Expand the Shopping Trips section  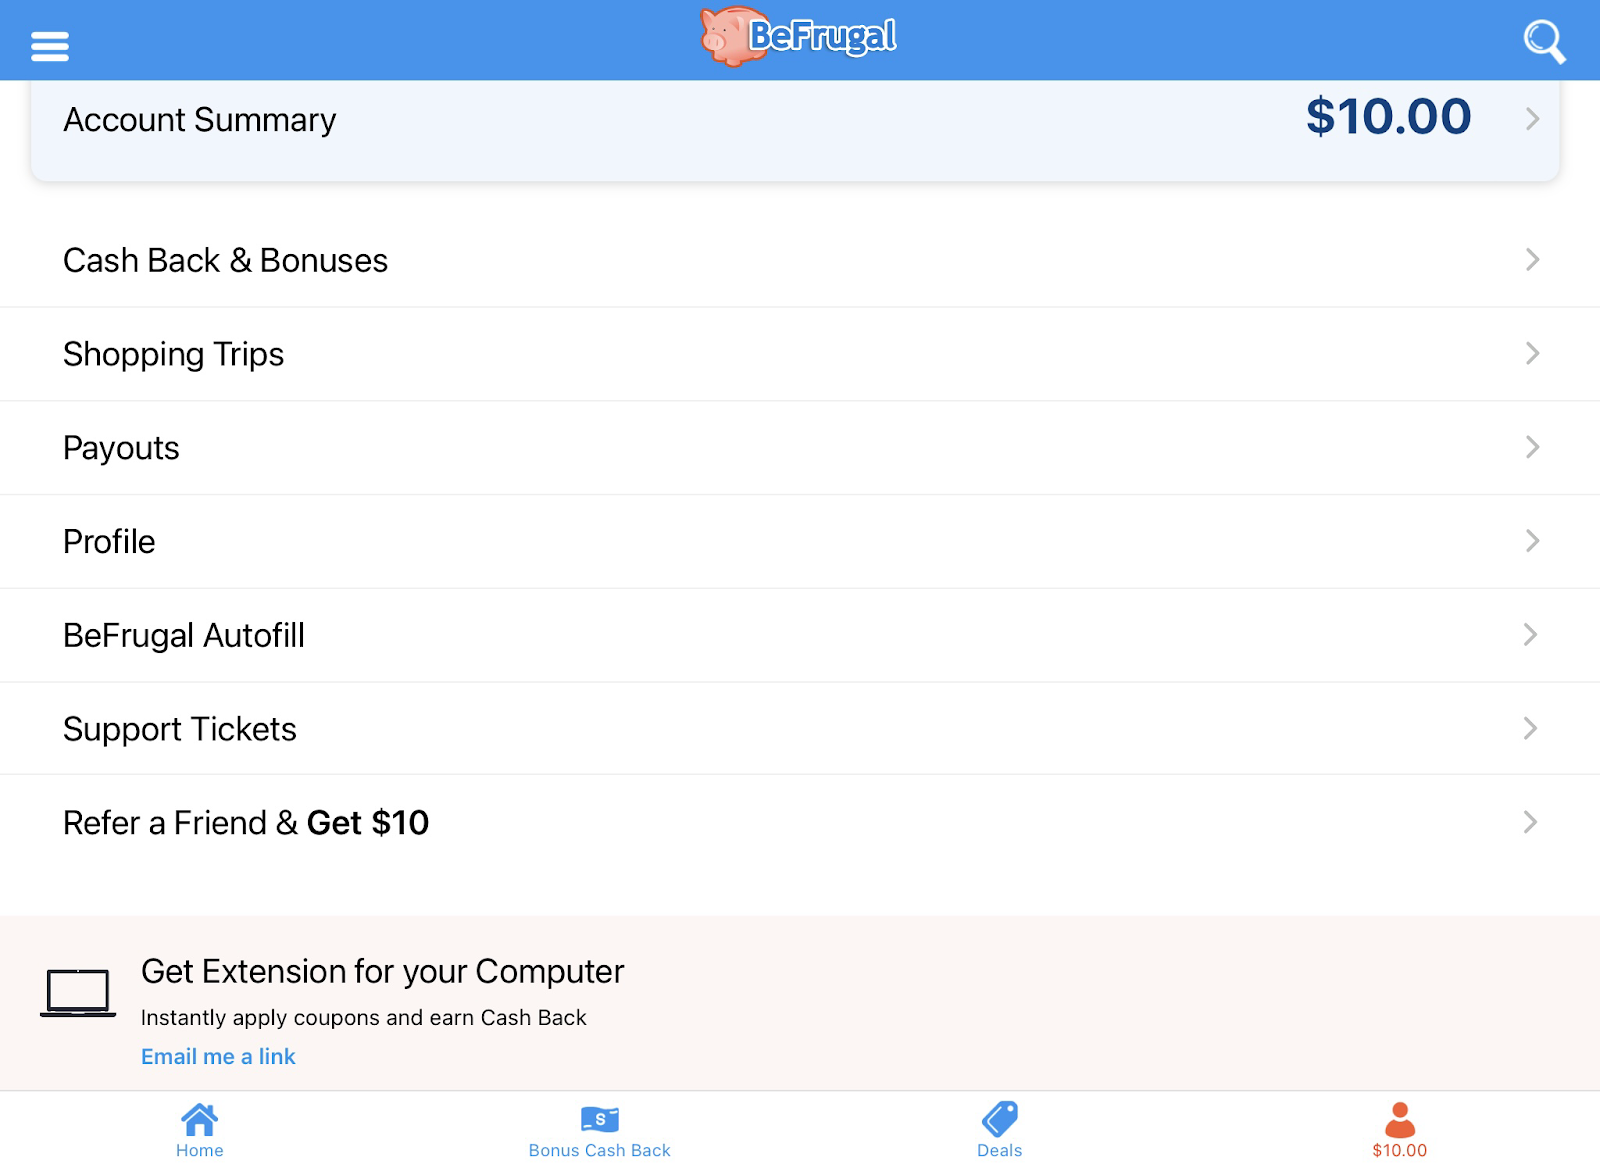coord(800,354)
